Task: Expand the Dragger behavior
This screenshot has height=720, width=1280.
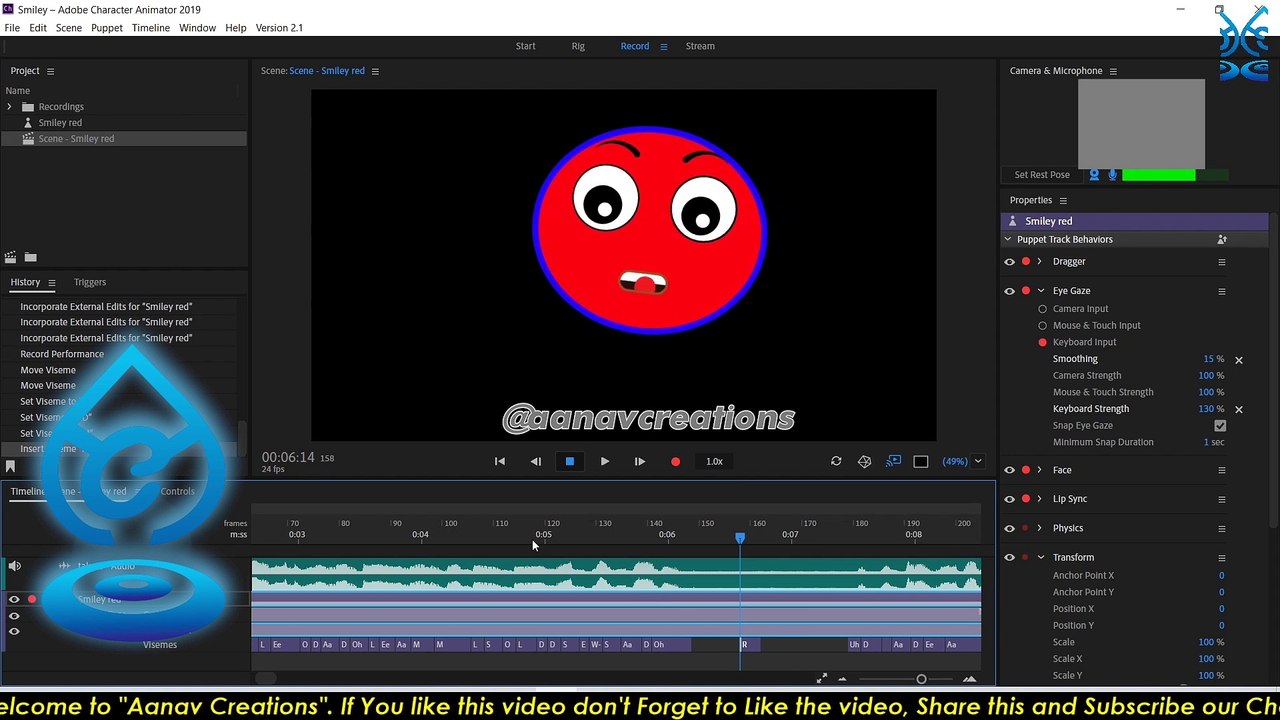Action: pos(1040,262)
